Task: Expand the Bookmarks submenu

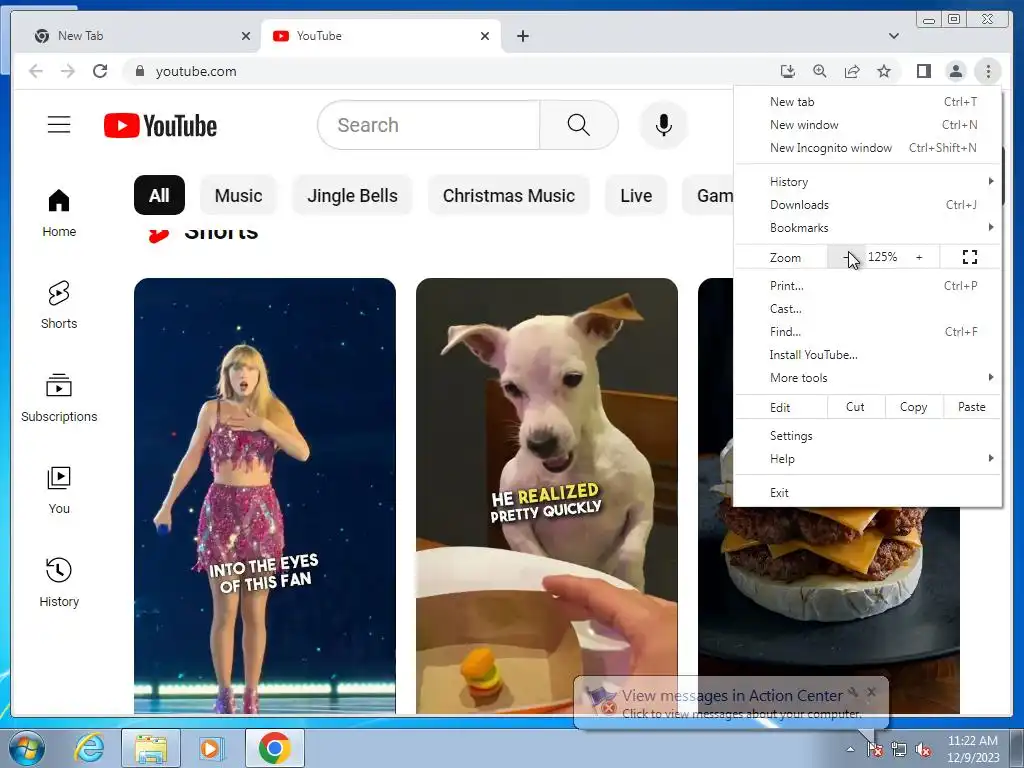Action: coord(869,228)
